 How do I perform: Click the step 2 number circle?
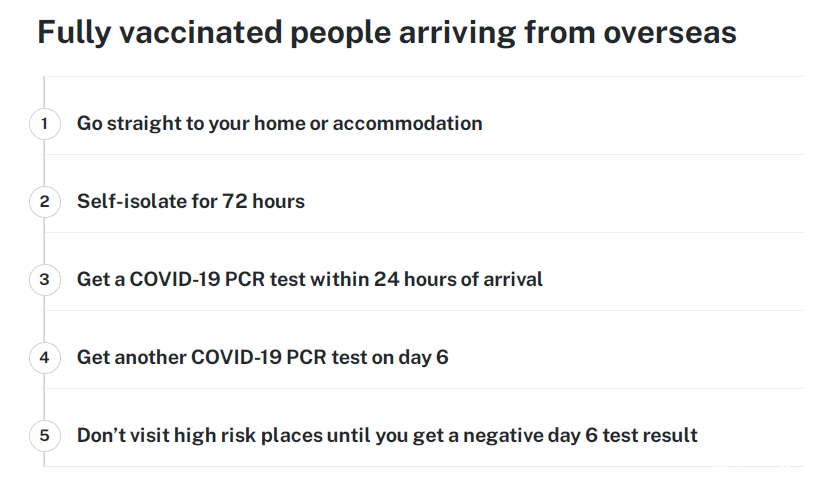(x=45, y=202)
